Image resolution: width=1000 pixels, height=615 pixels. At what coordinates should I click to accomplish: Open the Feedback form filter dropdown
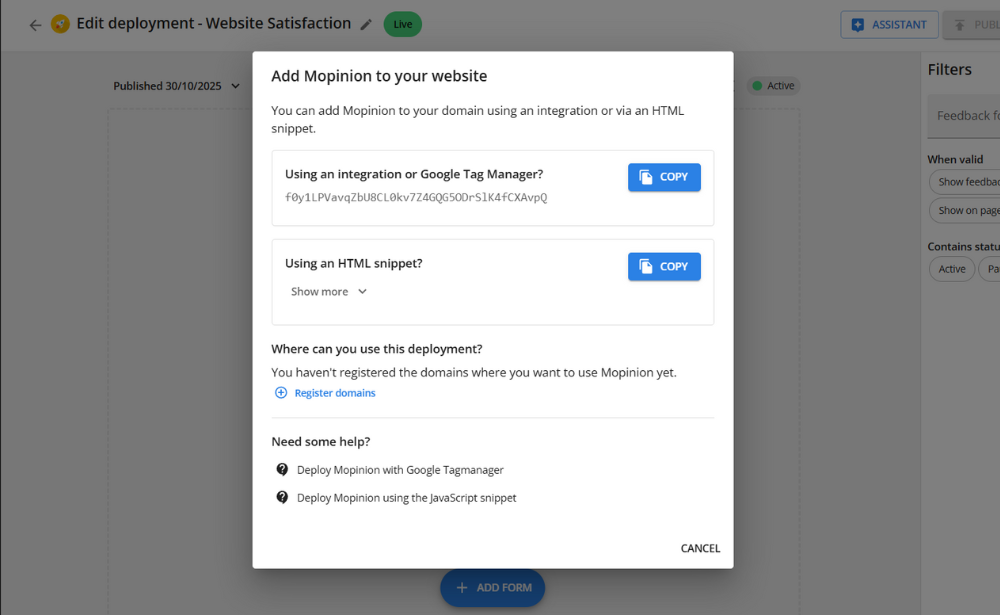coord(968,116)
